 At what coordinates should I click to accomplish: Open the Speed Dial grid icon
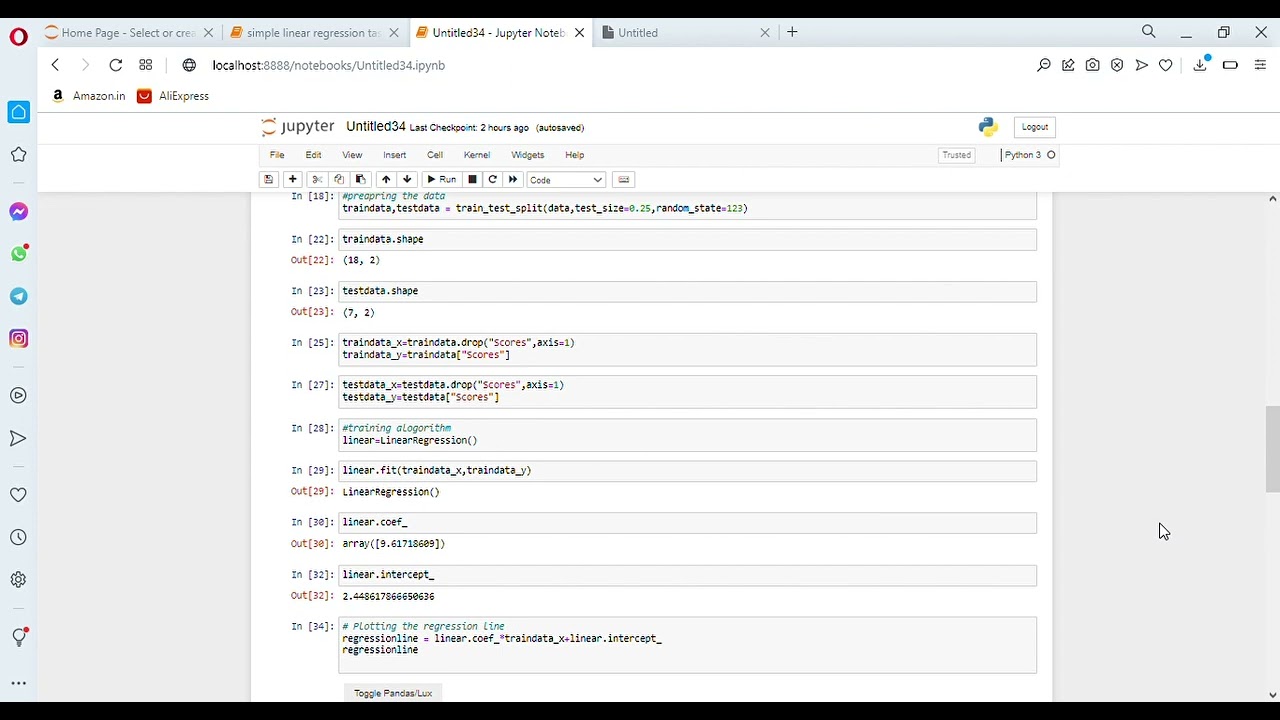point(146,65)
